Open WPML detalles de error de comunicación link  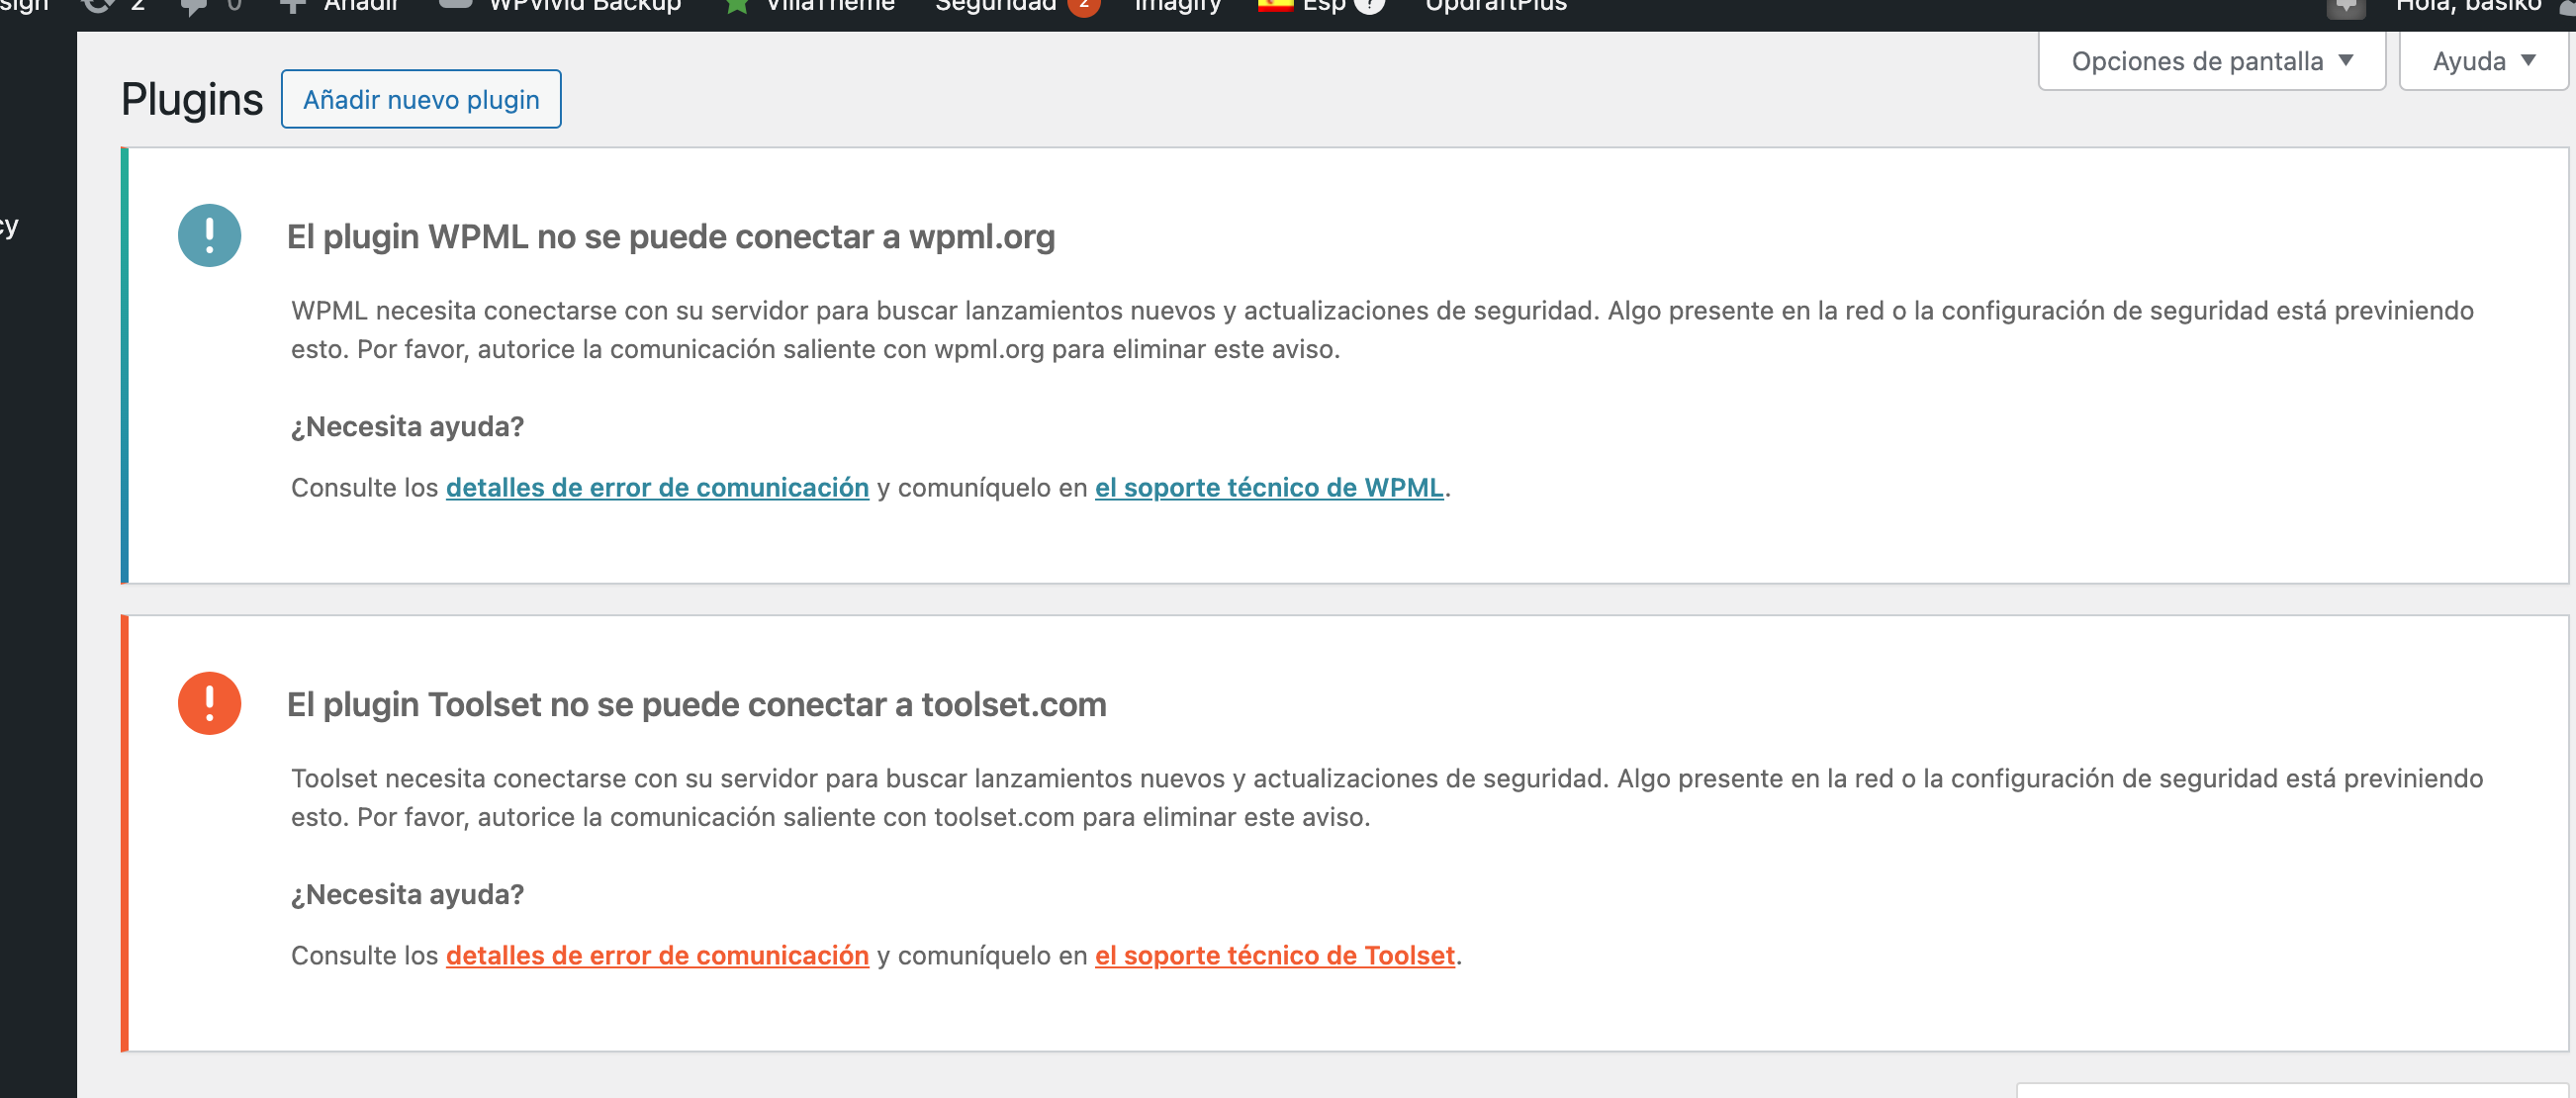[657, 487]
